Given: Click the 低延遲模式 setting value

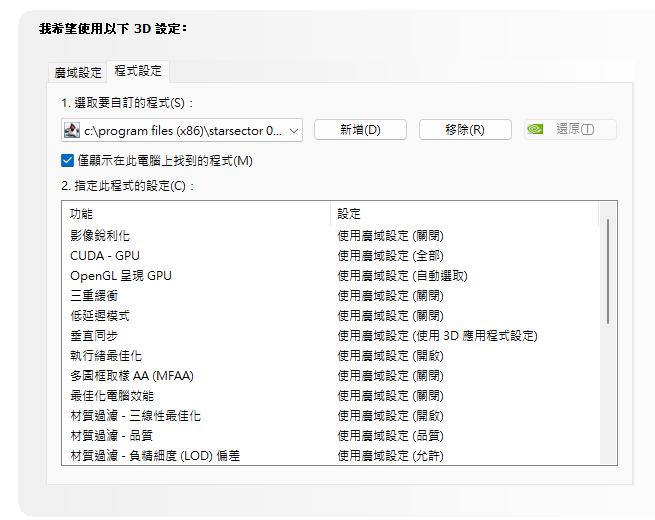Looking at the screenshot, I should click(390, 316).
